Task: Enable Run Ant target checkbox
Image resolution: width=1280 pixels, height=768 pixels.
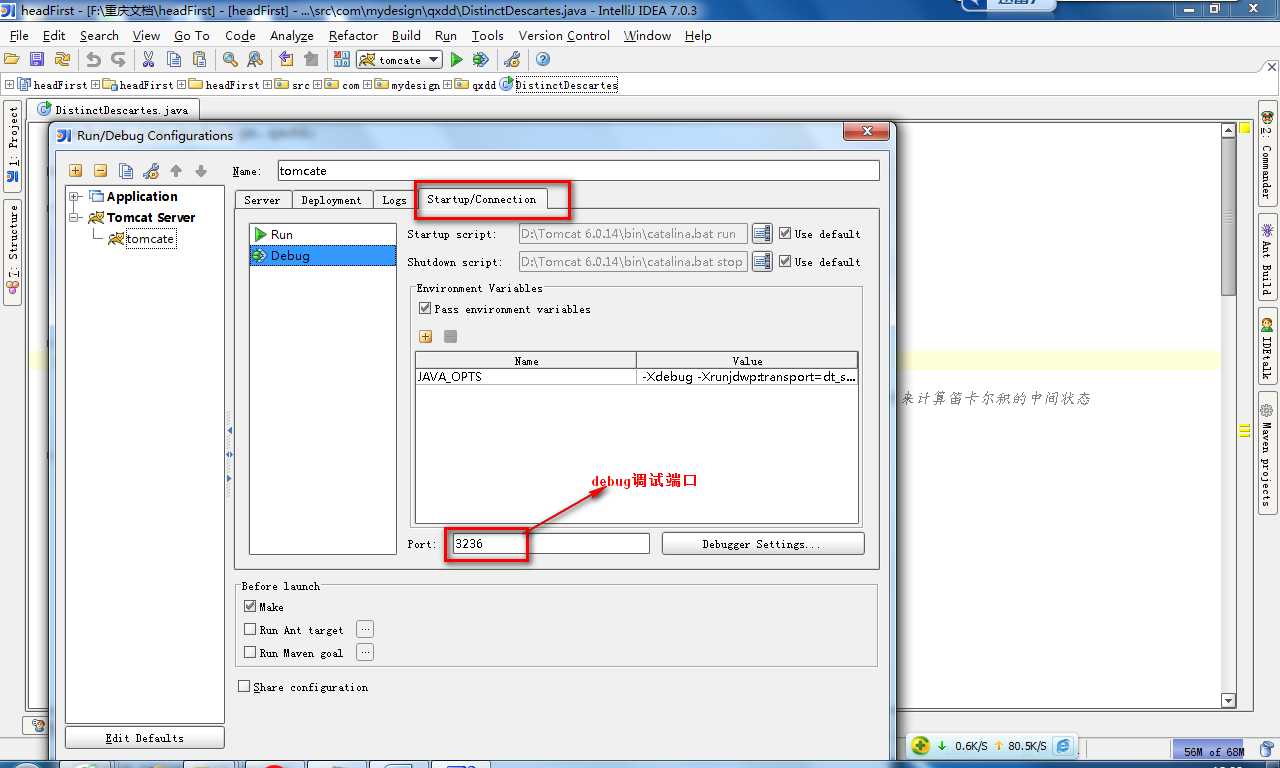Action: pos(250,629)
